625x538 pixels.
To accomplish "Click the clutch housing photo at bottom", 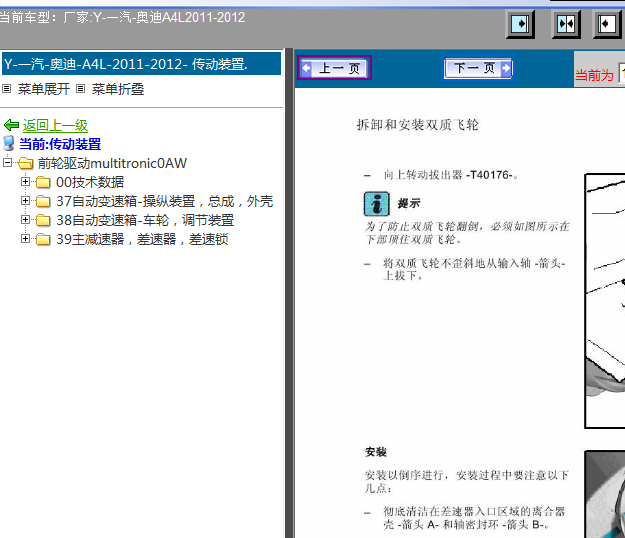I will click(x=605, y=494).
